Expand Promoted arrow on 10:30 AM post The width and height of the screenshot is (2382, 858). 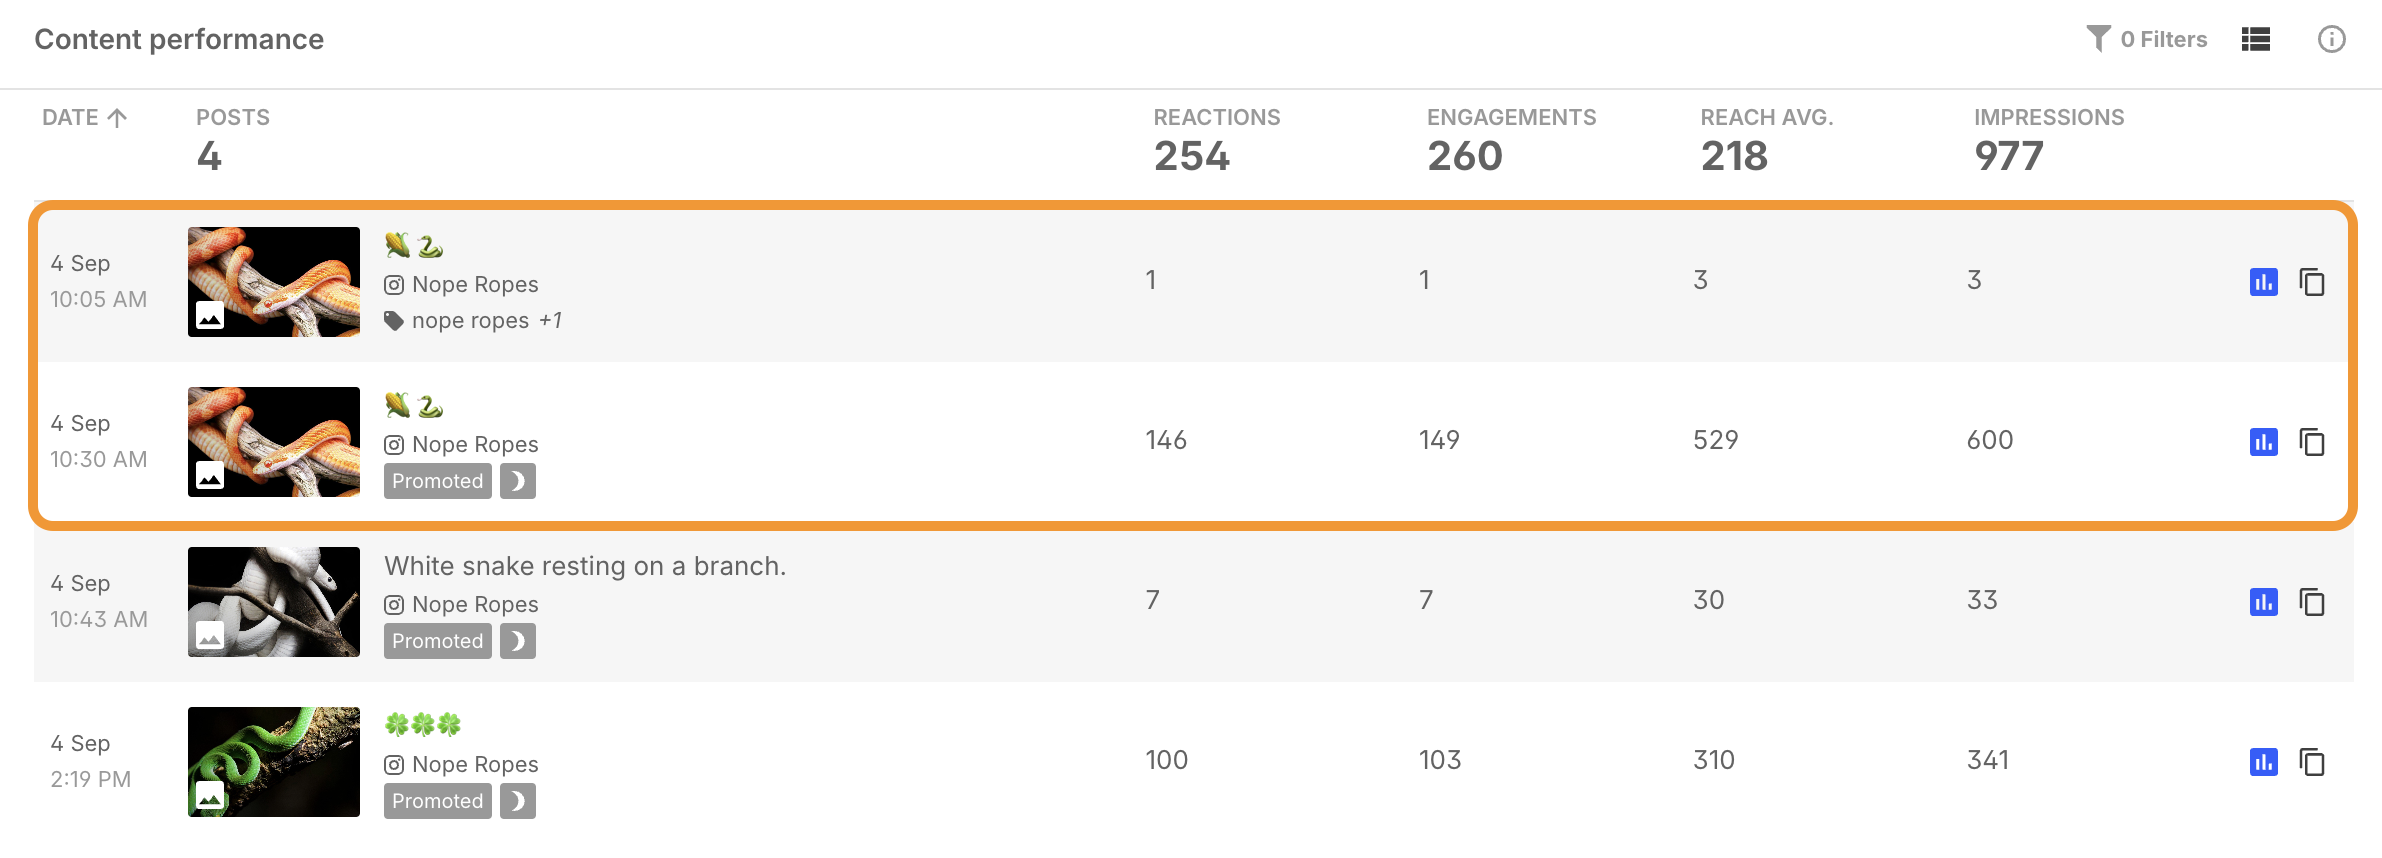pyautogui.click(x=518, y=481)
